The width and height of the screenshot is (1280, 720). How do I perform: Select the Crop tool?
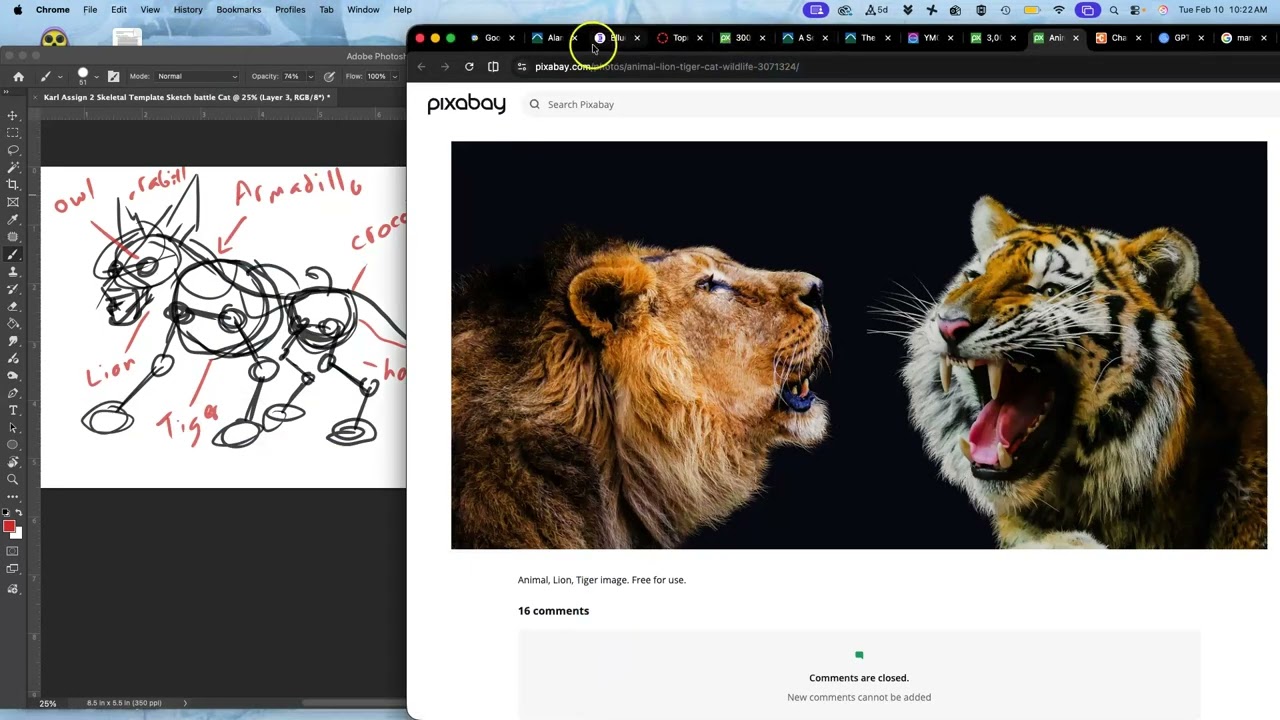click(13, 184)
